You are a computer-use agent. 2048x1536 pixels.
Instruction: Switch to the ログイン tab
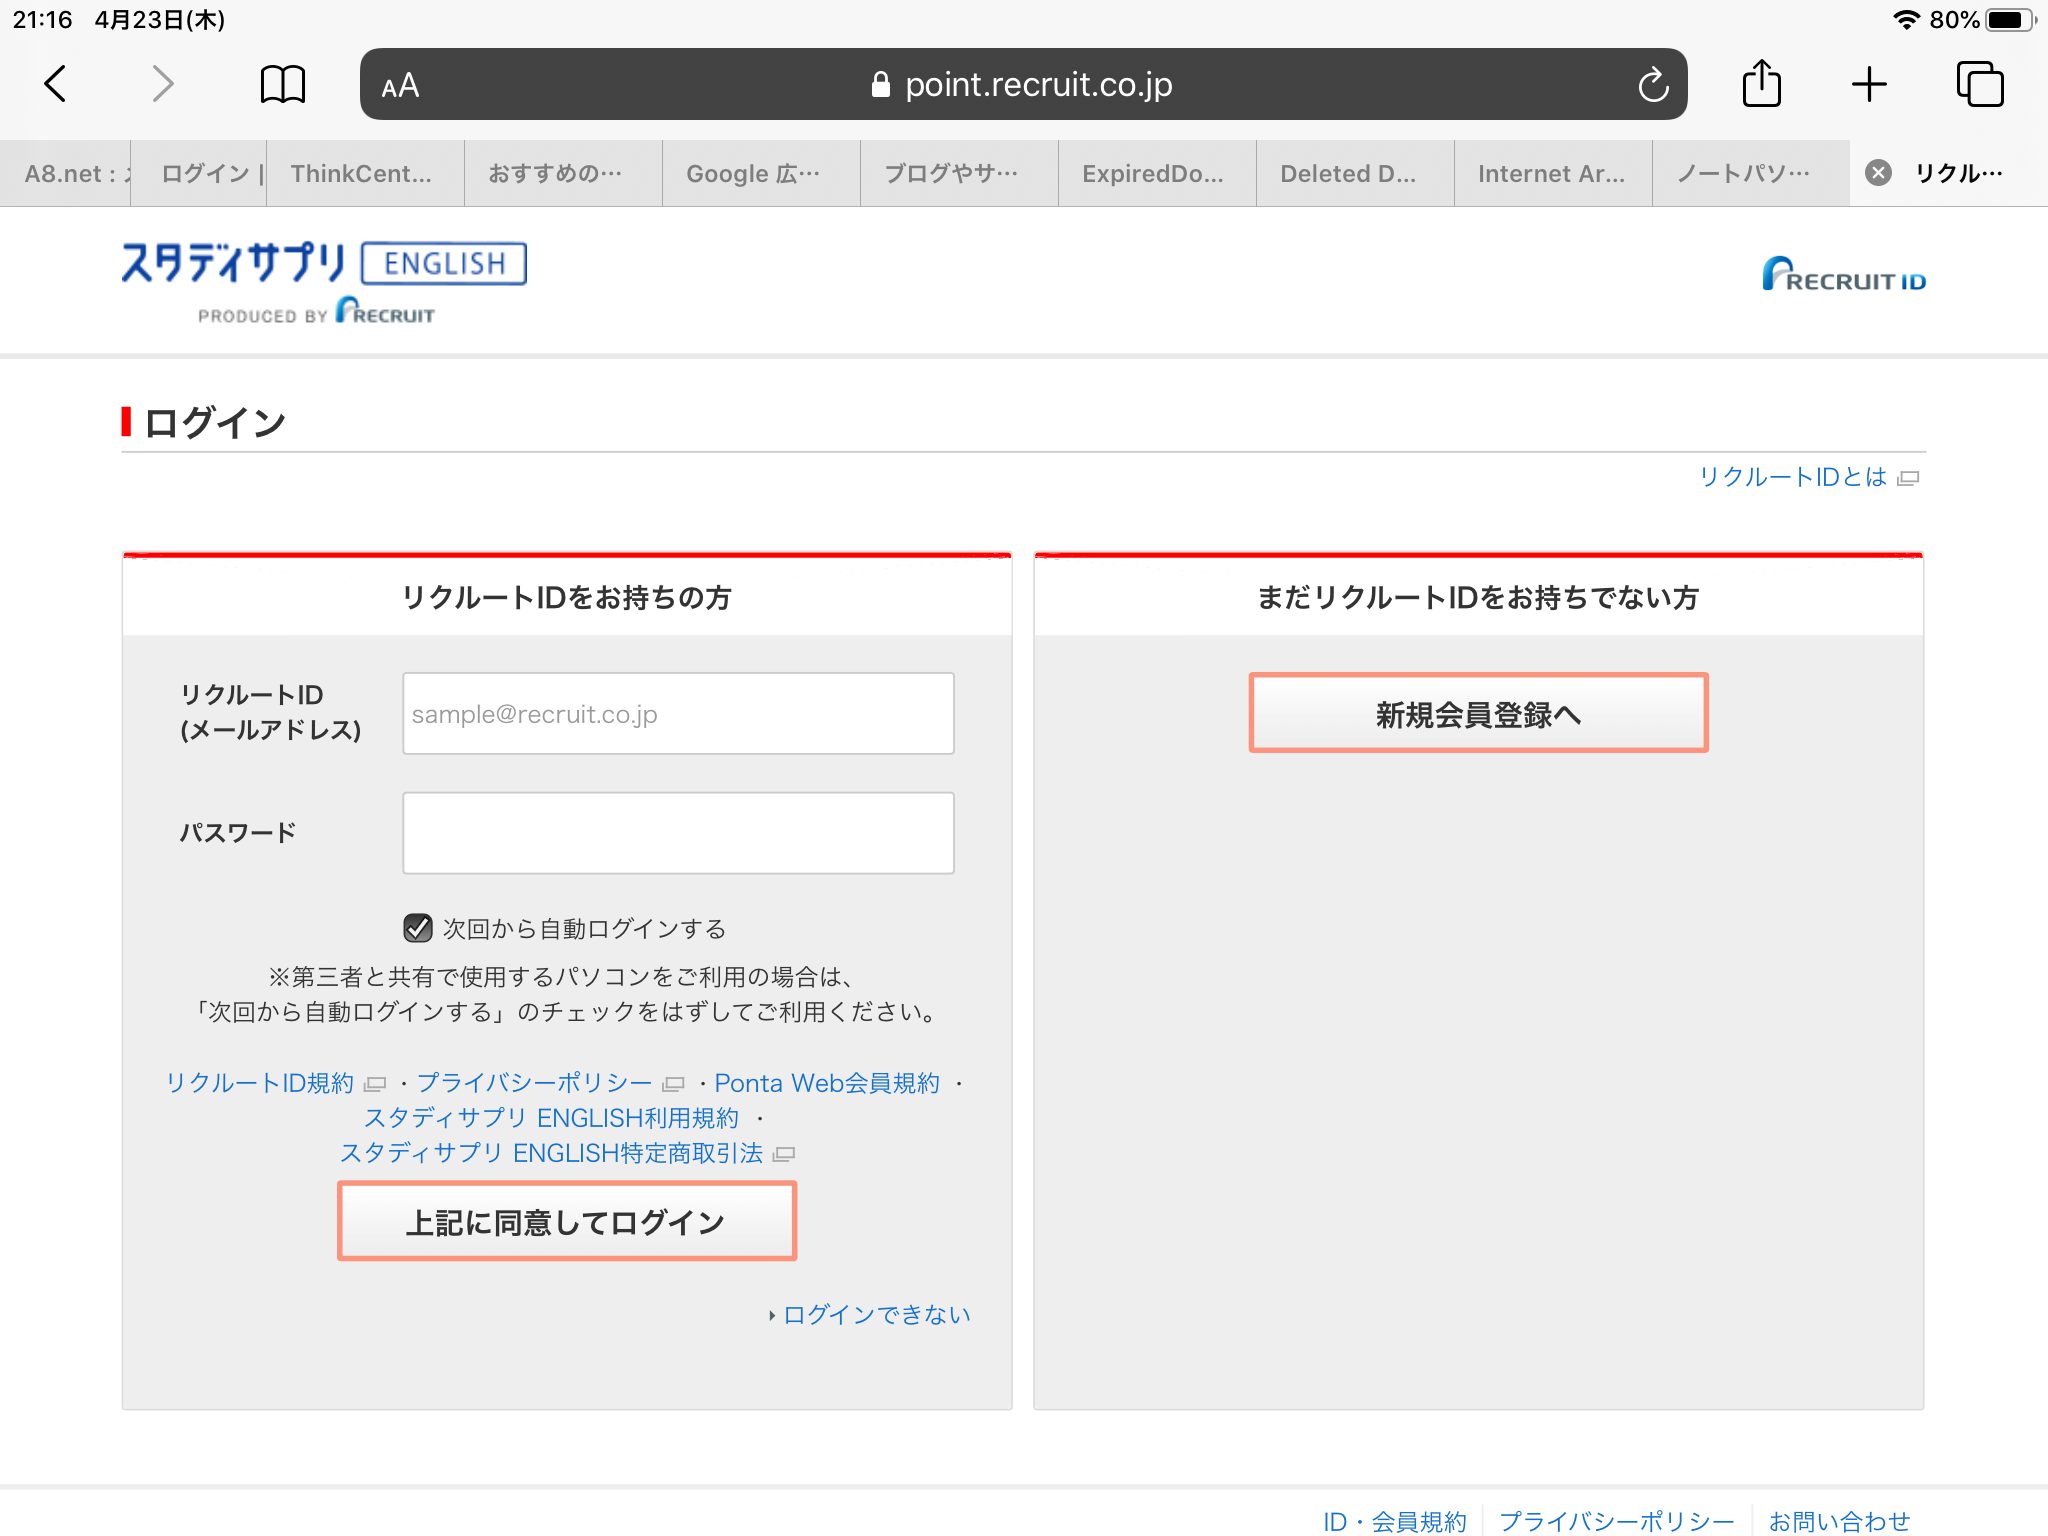tap(199, 174)
